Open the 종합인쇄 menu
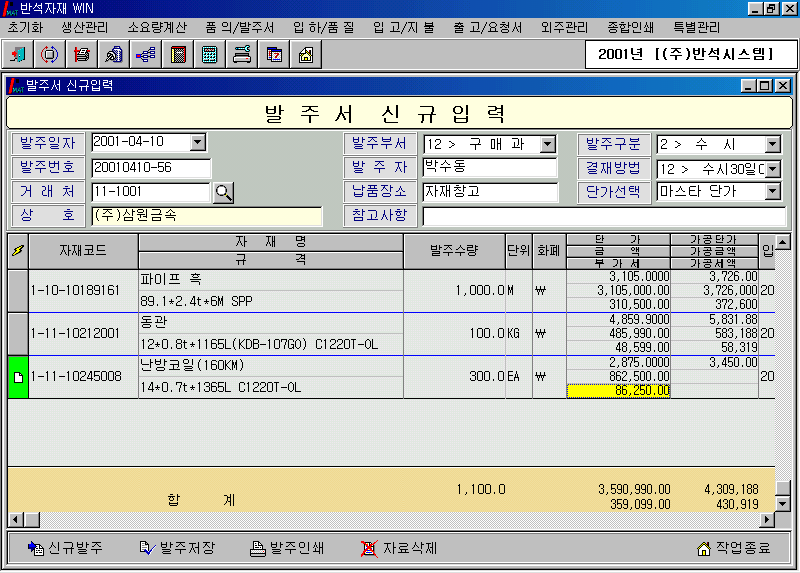 coord(632,26)
